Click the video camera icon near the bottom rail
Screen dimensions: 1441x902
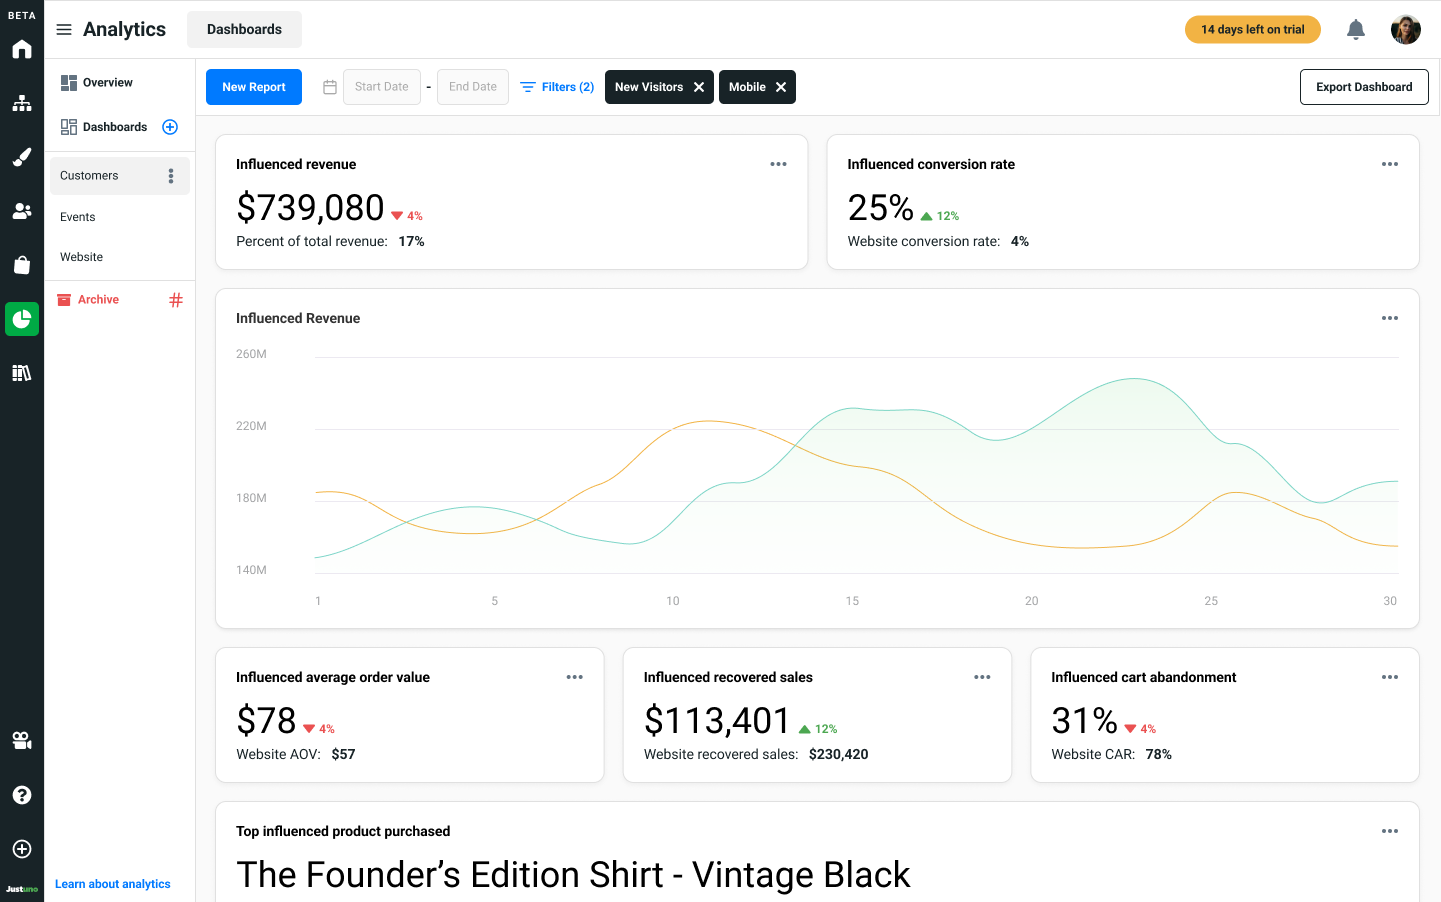click(x=22, y=740)
